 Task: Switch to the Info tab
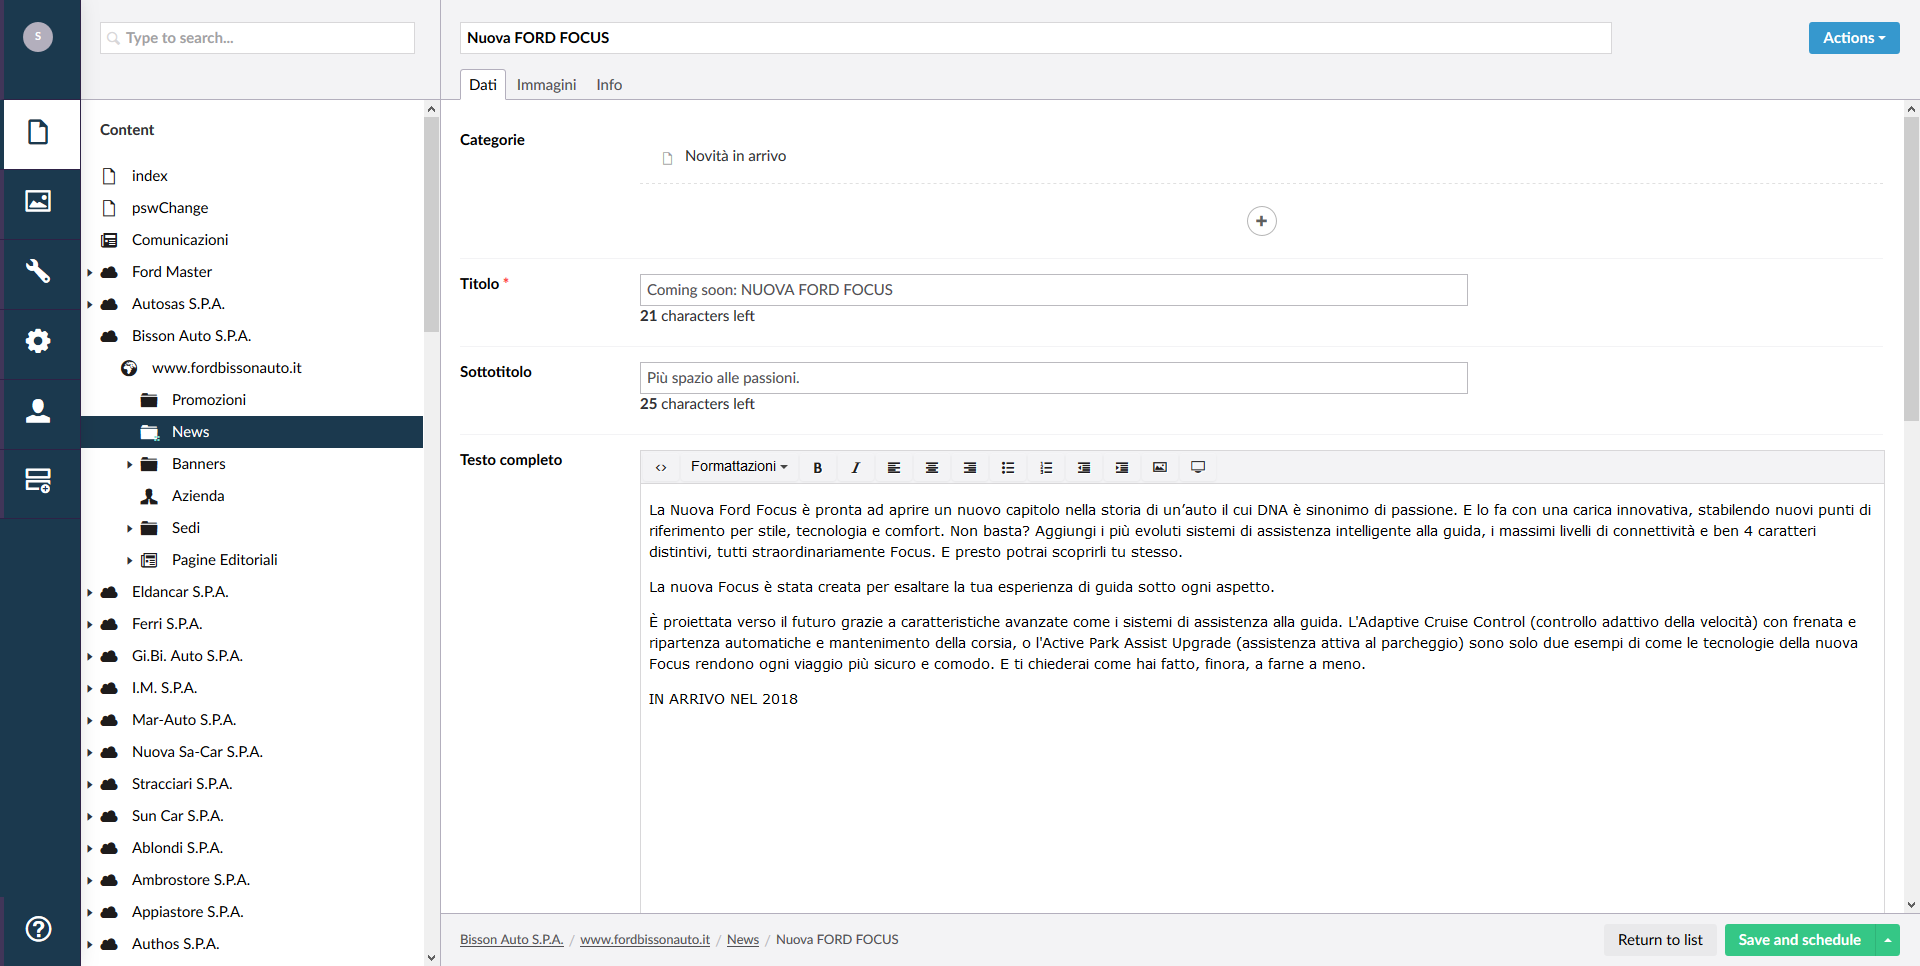tap(609, 85)
